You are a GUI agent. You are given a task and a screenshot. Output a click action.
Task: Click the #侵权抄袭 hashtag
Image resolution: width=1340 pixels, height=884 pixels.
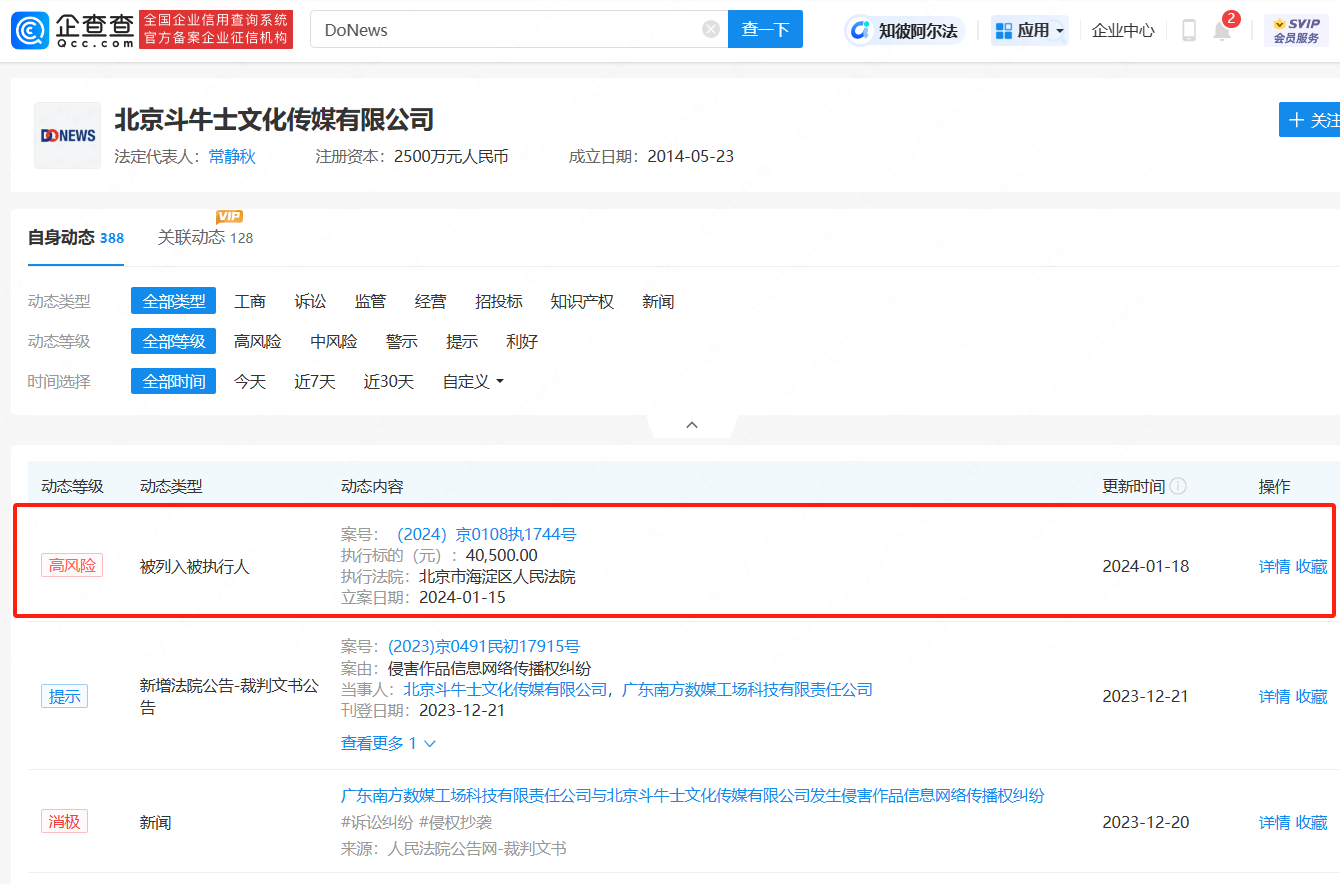(x=455, y=822)
